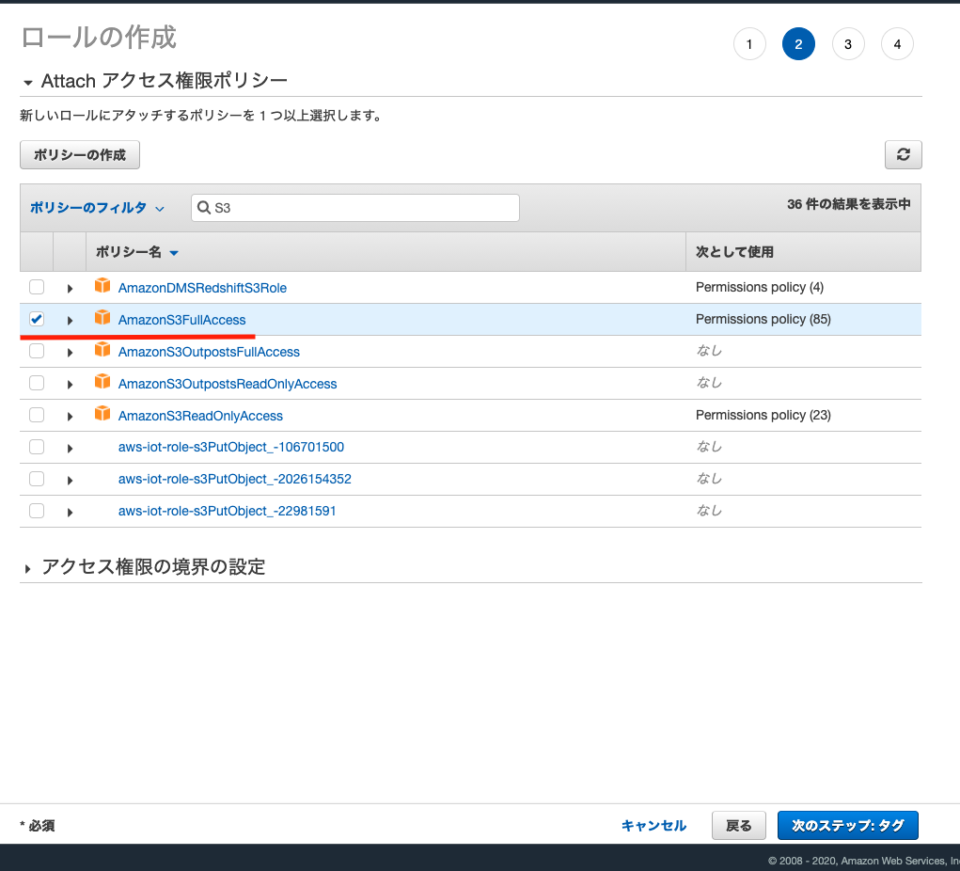The width and height of the screenshot is (960, 871).
Task: Go to wizard step 1
Action: coord(749,44)
